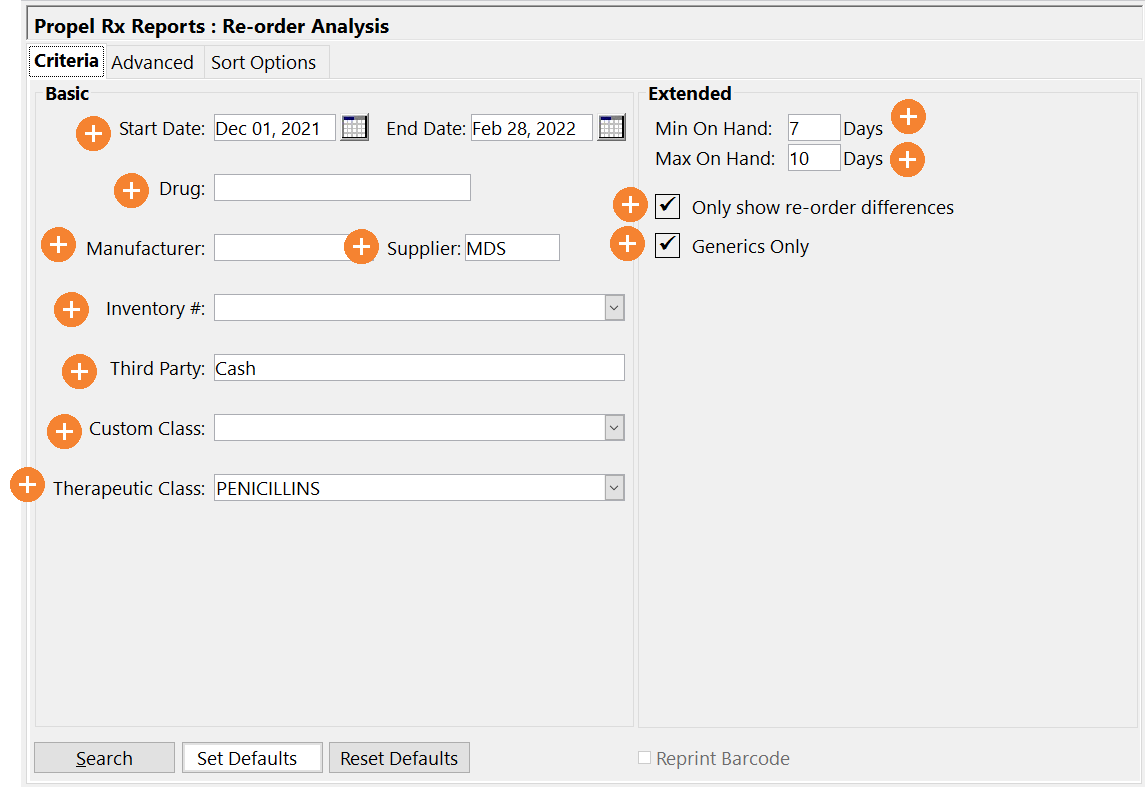Click the plus hotspot next to Min On Hand
Image resolution: width=1145 pixels, height=787 pixels.
tap(908, 117)
